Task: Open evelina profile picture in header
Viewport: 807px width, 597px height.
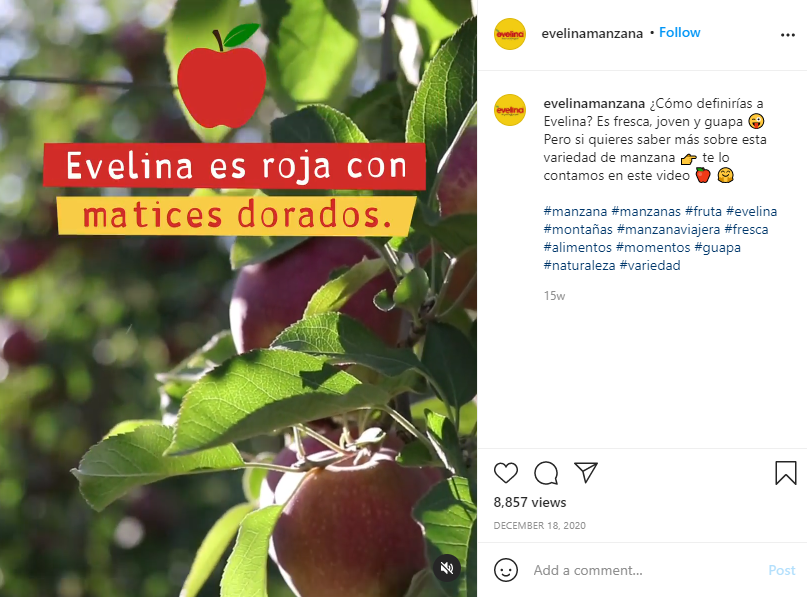Action: [510, 34]
